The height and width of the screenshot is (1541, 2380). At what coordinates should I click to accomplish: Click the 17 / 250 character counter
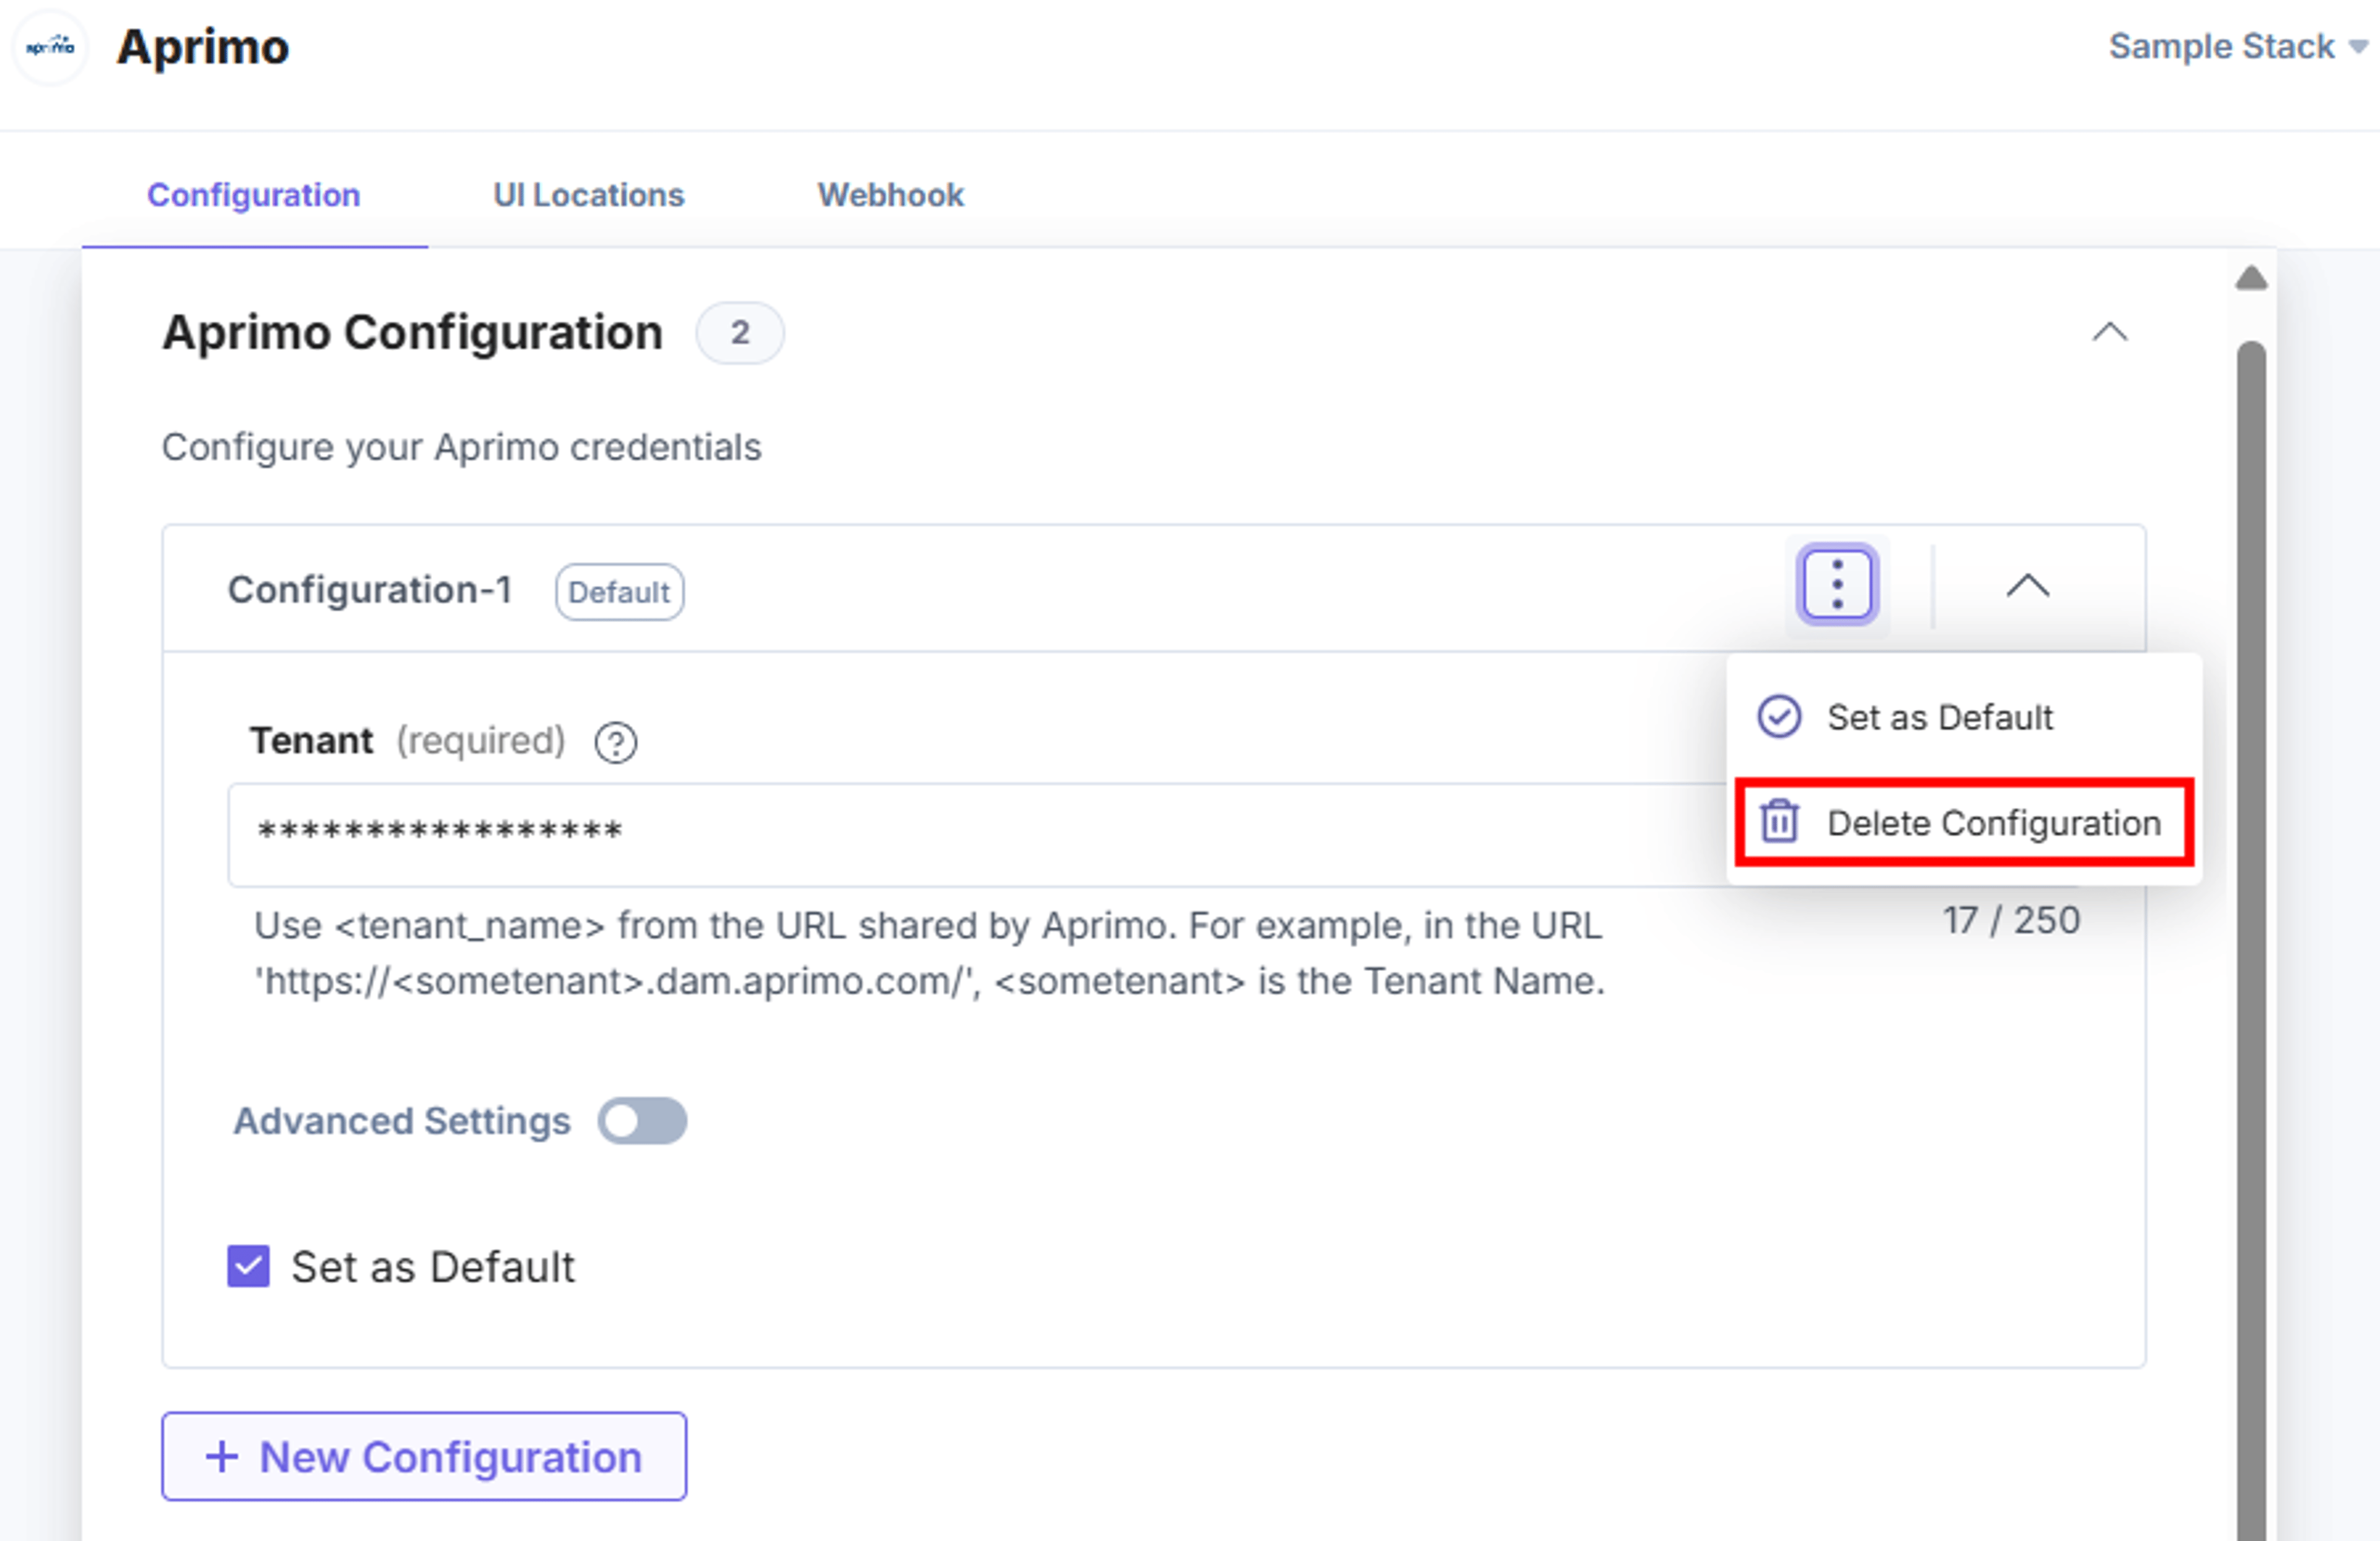(2011, 920)
